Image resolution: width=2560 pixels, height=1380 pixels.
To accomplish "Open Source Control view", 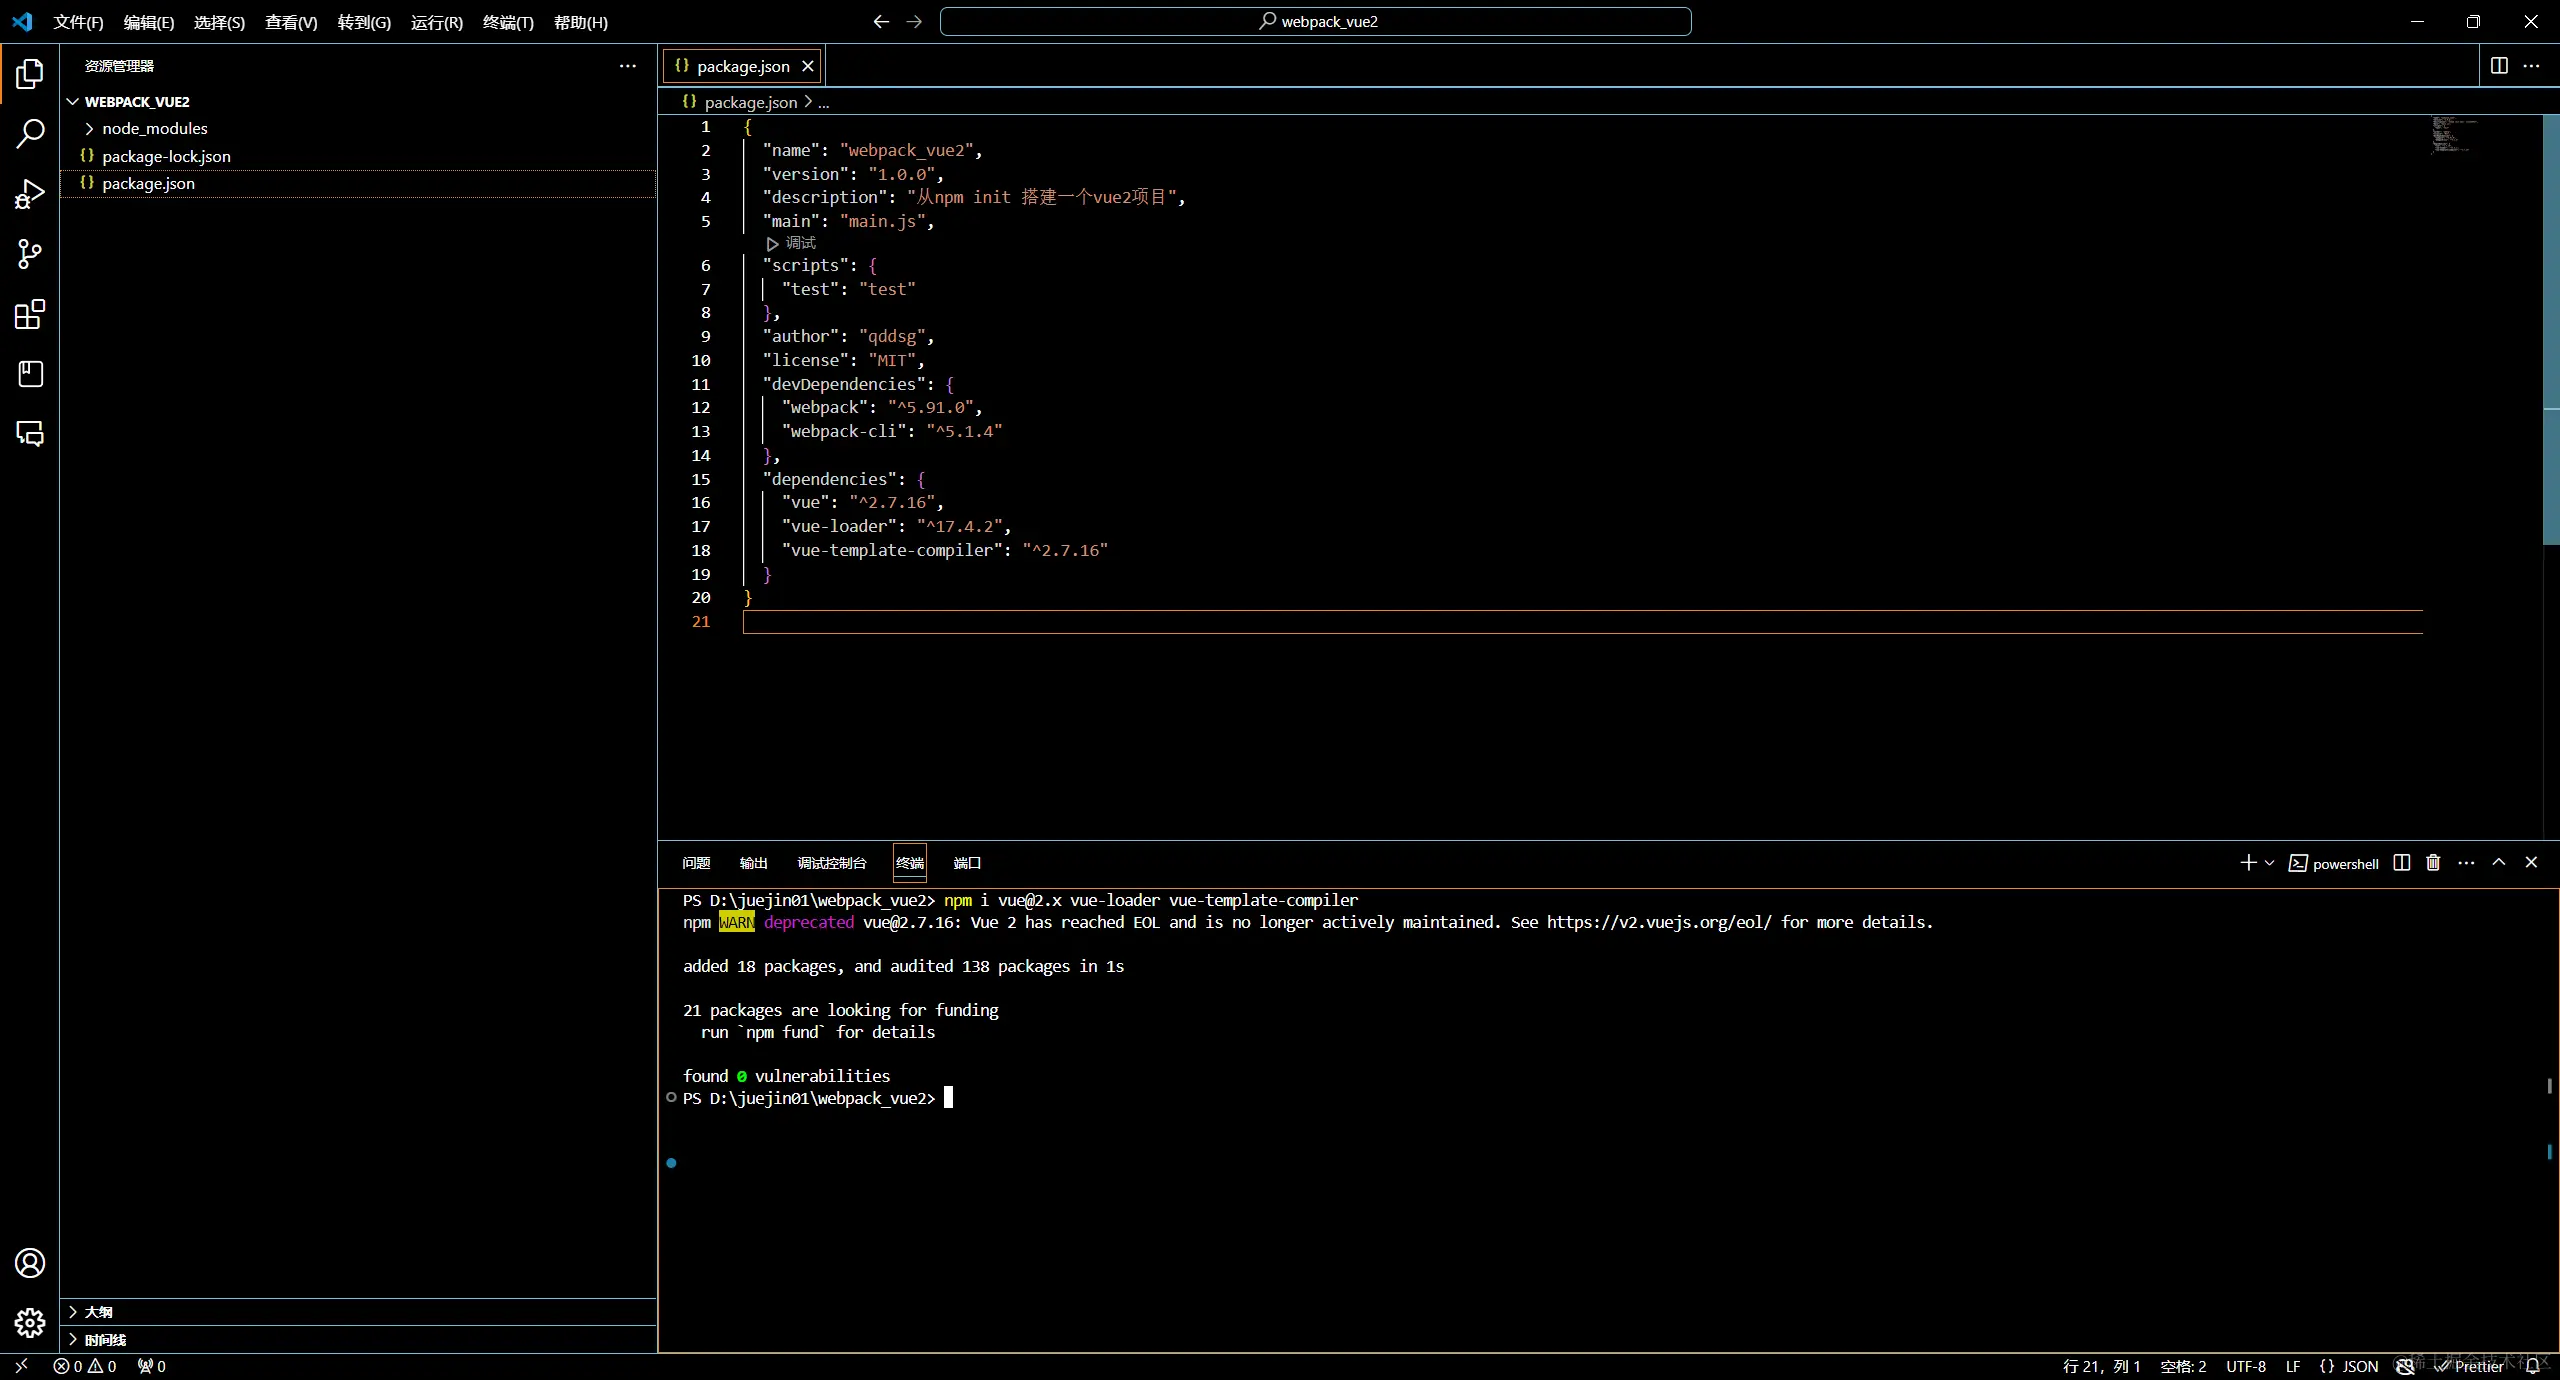I will click(30, 254).
